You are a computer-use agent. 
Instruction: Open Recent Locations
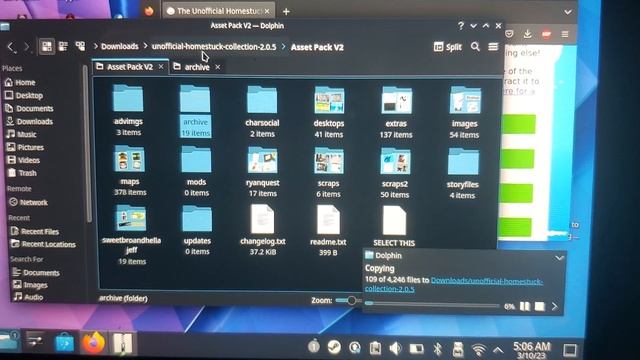44,244
